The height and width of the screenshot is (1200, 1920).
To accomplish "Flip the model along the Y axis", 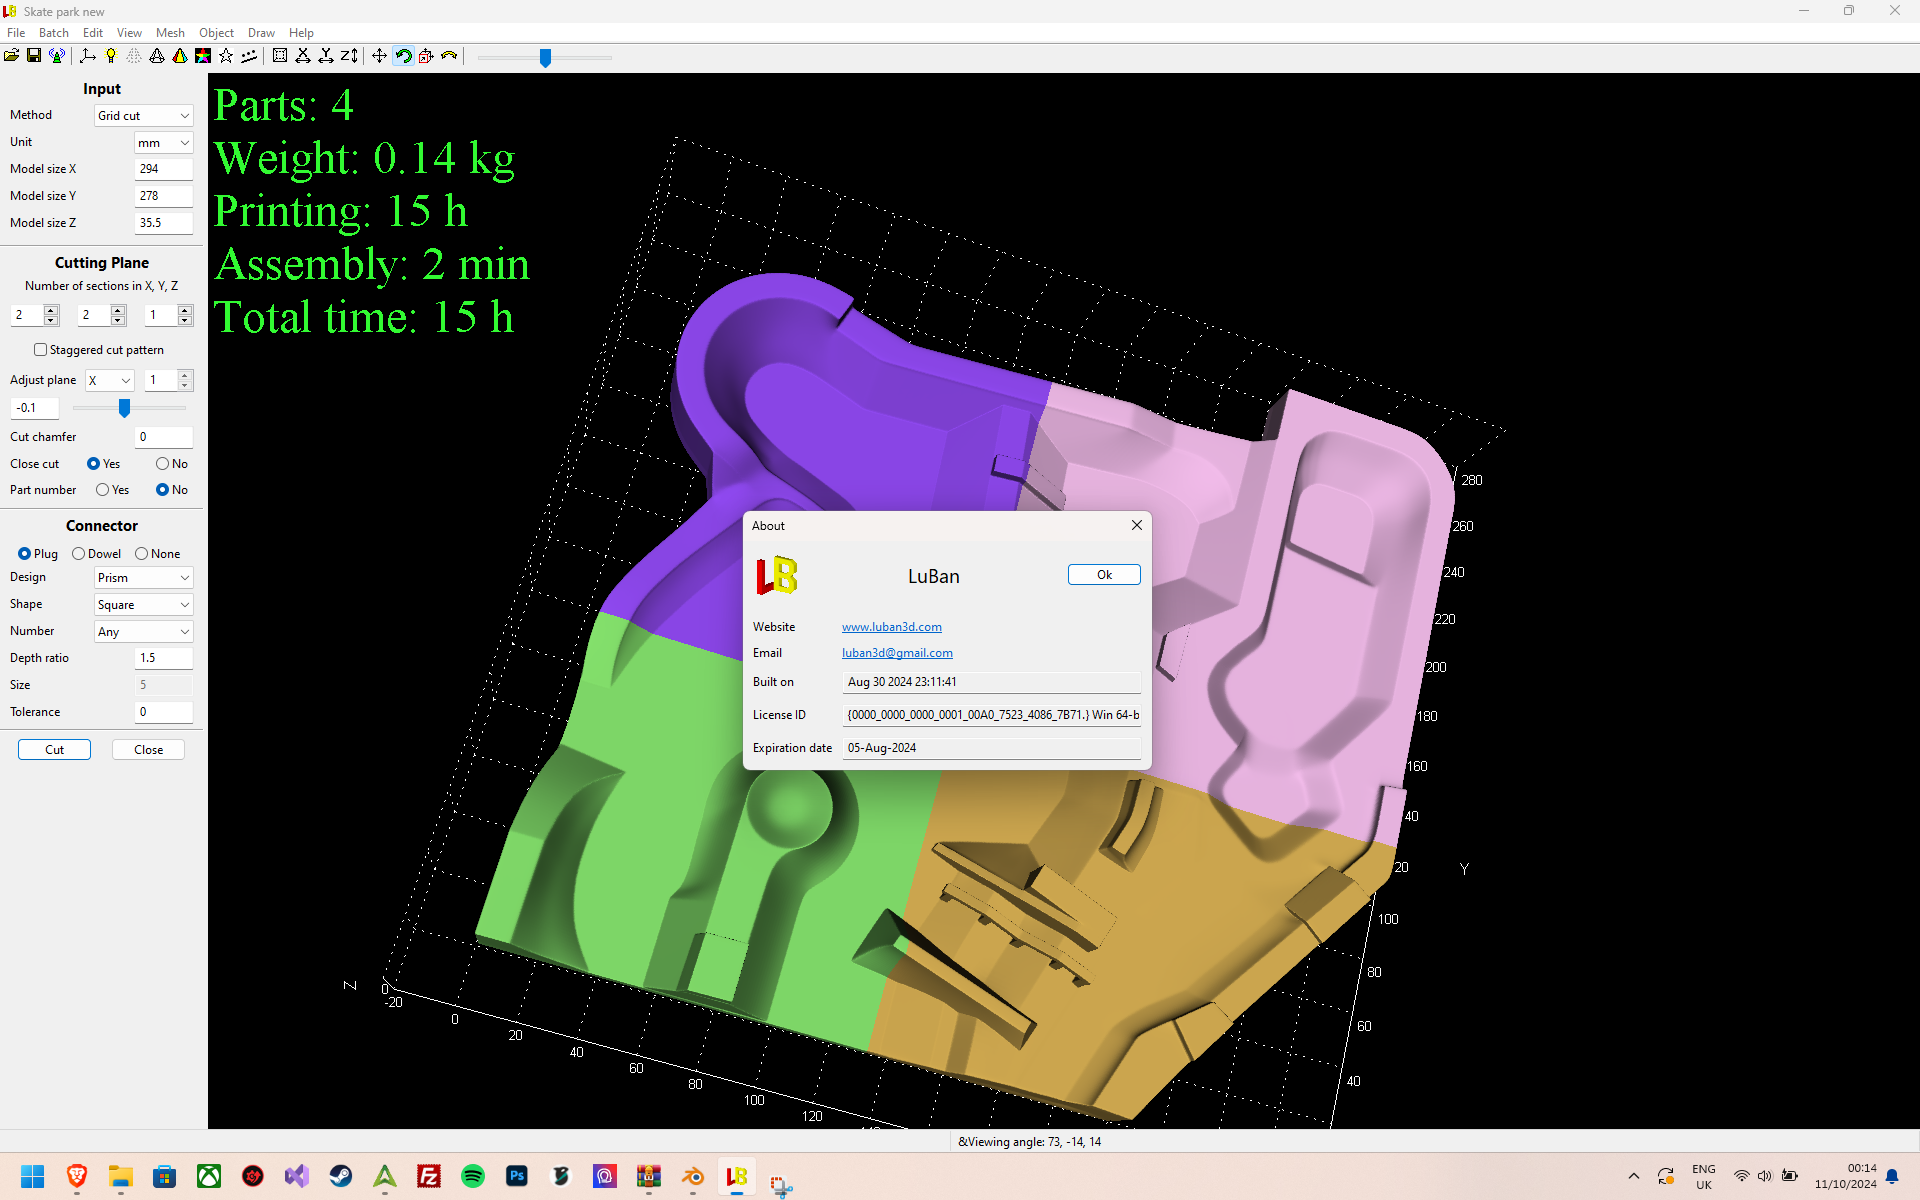I will tap(326, 56).
